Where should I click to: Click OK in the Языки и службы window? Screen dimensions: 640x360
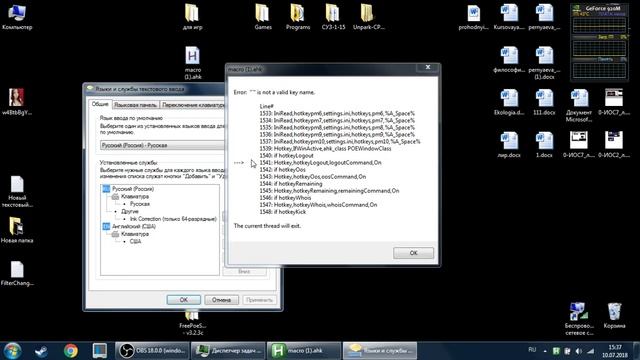184,300
